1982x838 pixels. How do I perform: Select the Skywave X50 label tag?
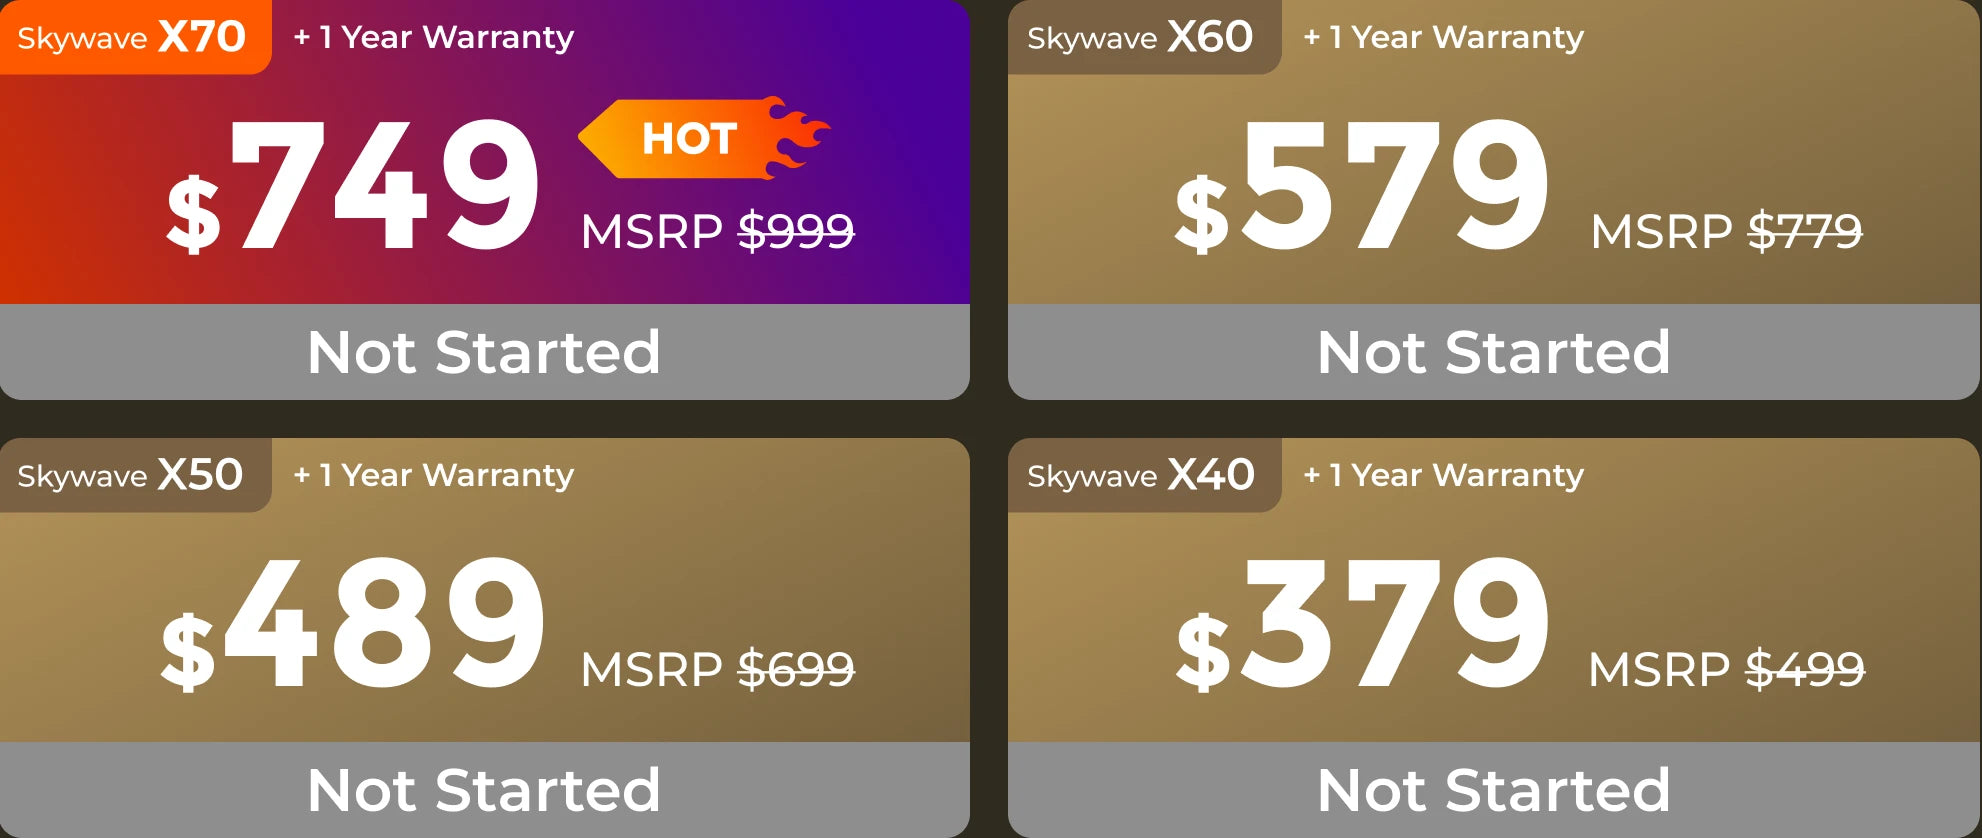click(135, 475)
